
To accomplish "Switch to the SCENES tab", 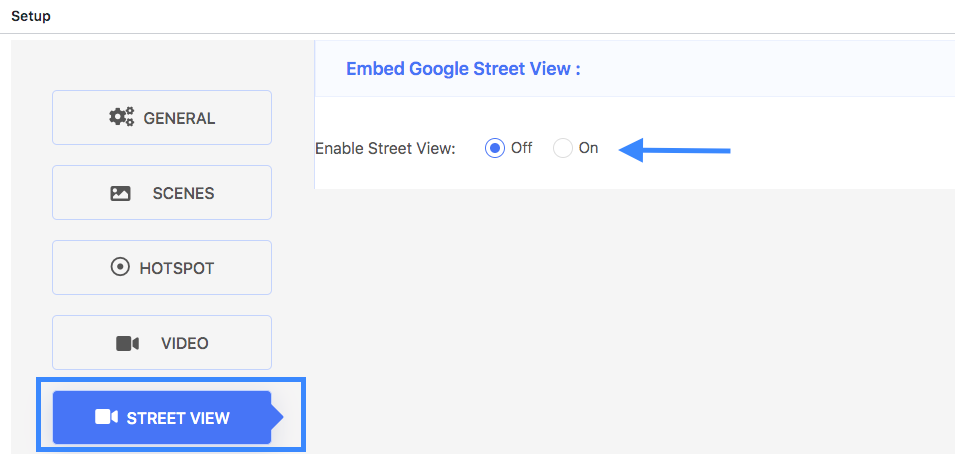I will pos(162,193).
